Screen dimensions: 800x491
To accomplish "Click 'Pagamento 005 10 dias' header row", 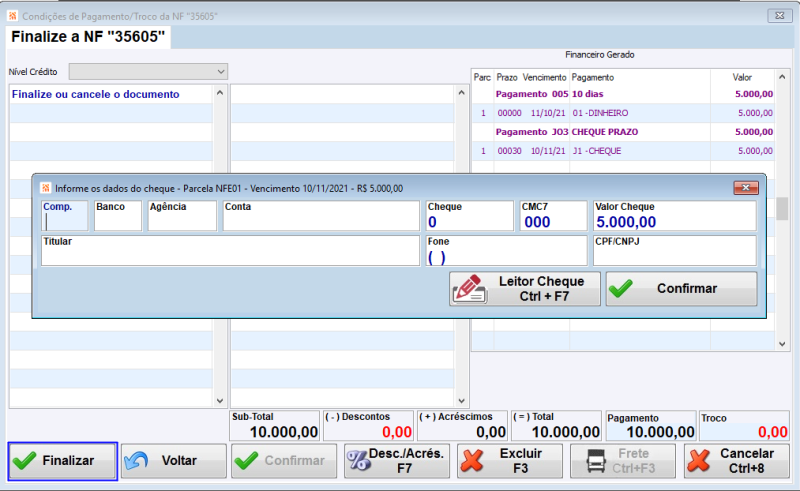I will tap(623, 94).
